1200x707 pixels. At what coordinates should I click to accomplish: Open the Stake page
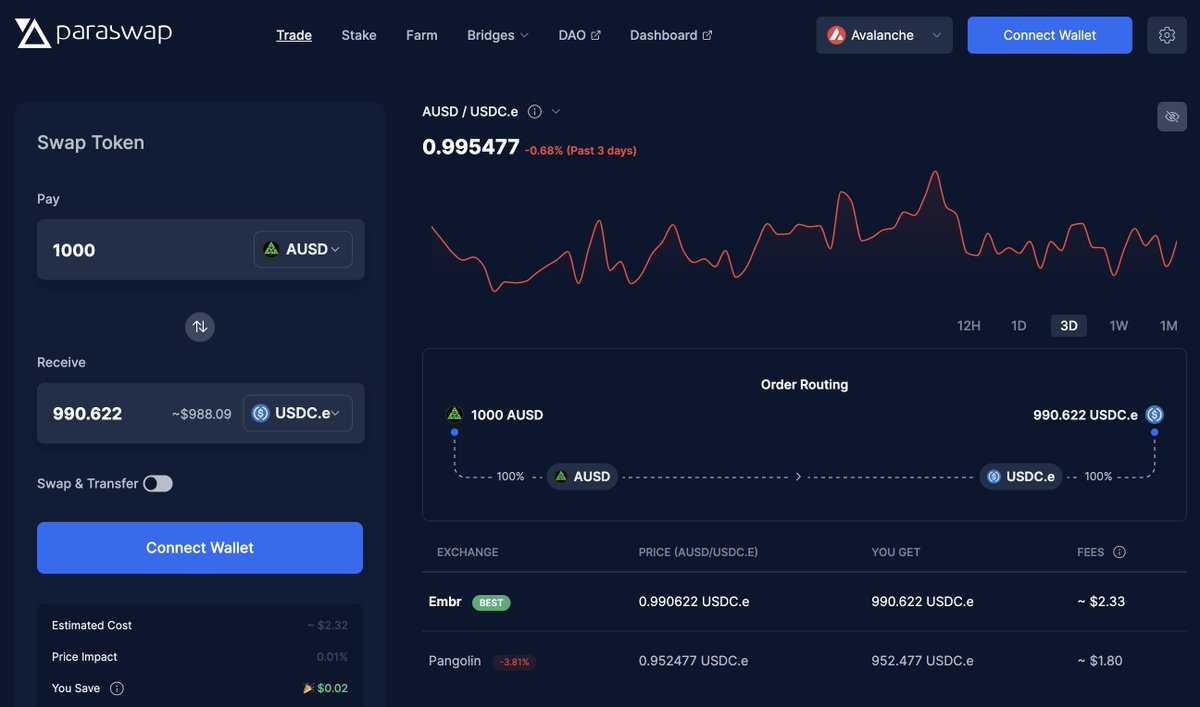[359, 35]
